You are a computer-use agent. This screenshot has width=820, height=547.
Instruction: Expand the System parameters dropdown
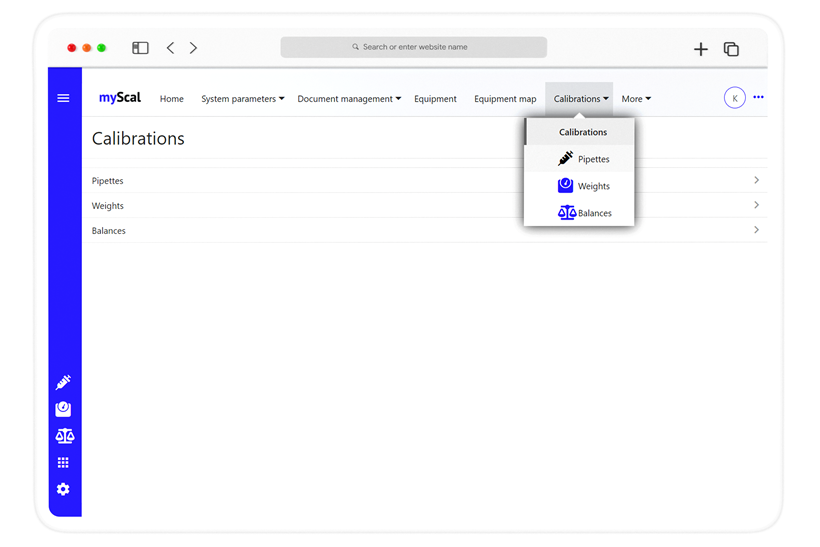(242, 99)
